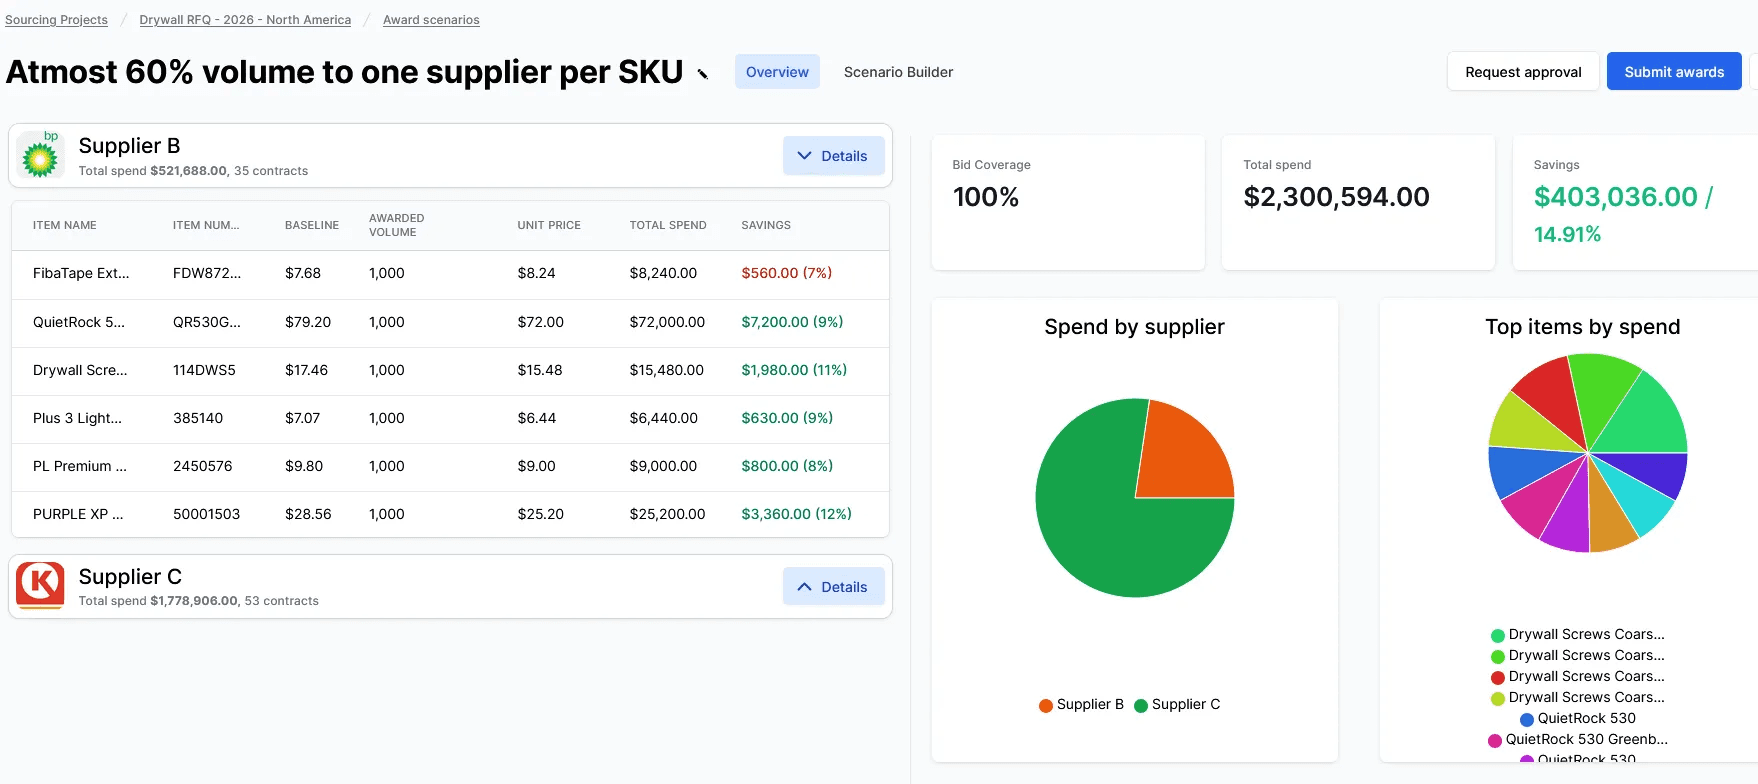Open Drywall RFQ - 2026 - North America breadcrumb
The height and width of the screenshot is (784, 1758).
pyautogui.click(x=245, y=20)
